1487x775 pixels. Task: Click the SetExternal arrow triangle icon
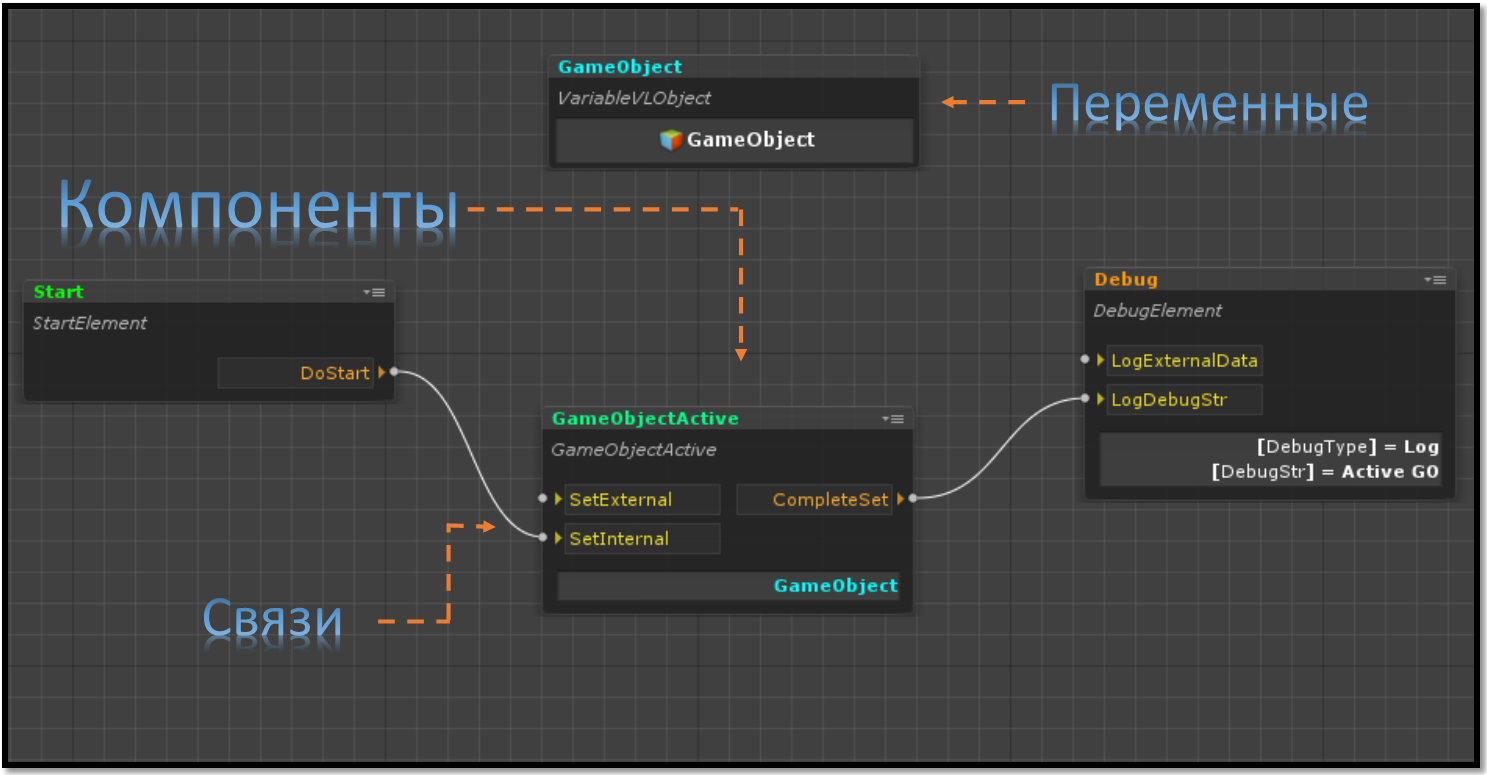coord(559,499)
